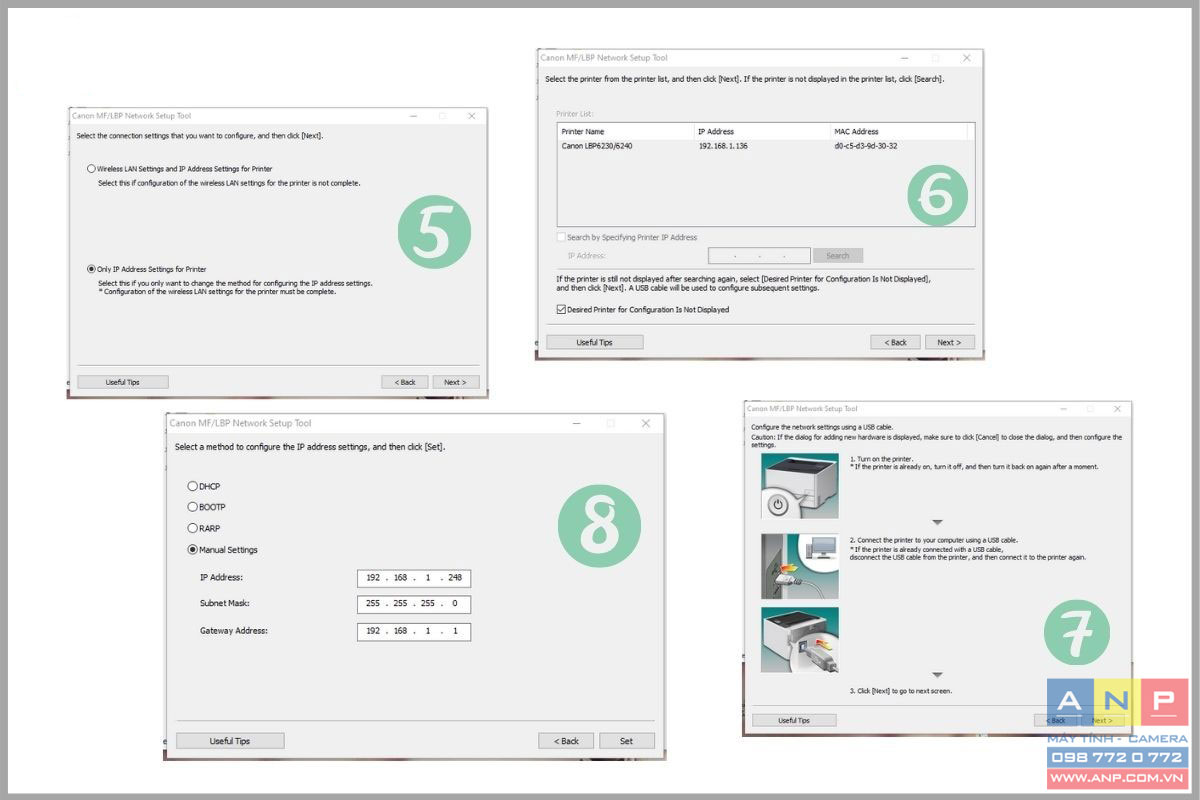This screenshot has height=800, width=1200.
Task: Click the IP Address field showing 192.168.1.248
Action: tap(414, 578)
